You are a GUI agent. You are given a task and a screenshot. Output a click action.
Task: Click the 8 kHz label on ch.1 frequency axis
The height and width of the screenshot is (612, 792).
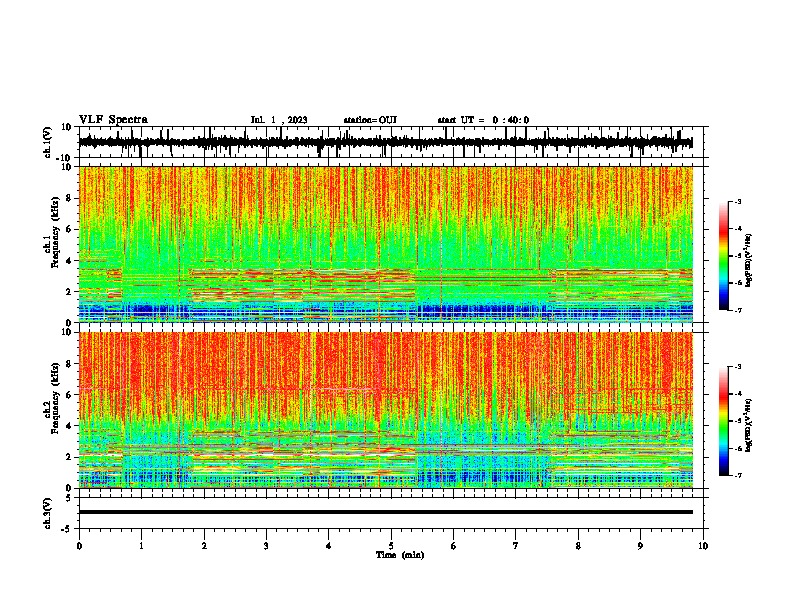(69, 198)
